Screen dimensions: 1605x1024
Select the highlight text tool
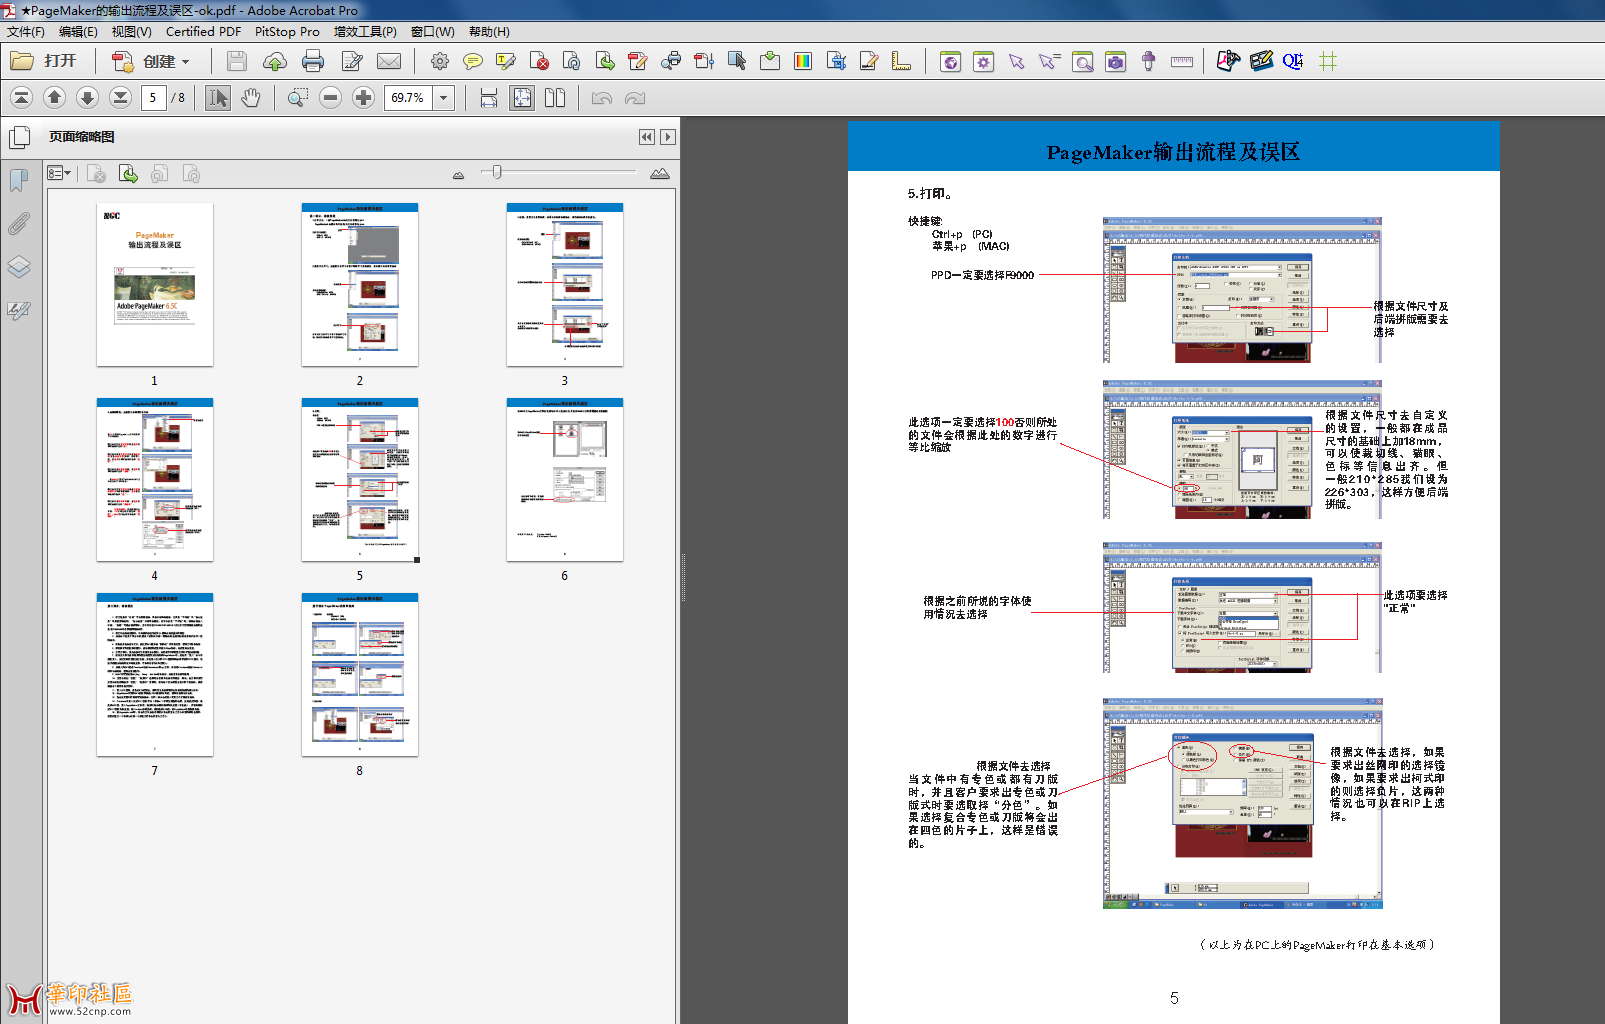coord(505,61)
